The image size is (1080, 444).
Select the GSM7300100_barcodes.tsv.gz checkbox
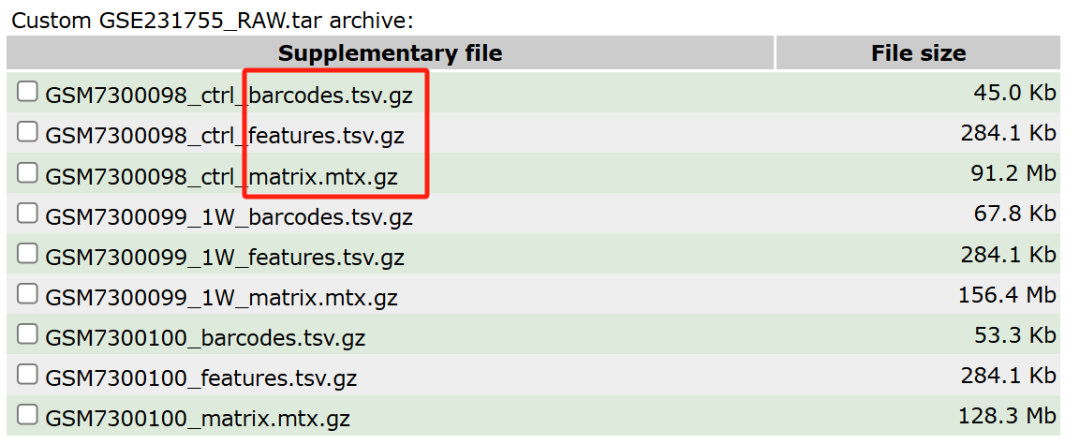(x=27, y=334)
